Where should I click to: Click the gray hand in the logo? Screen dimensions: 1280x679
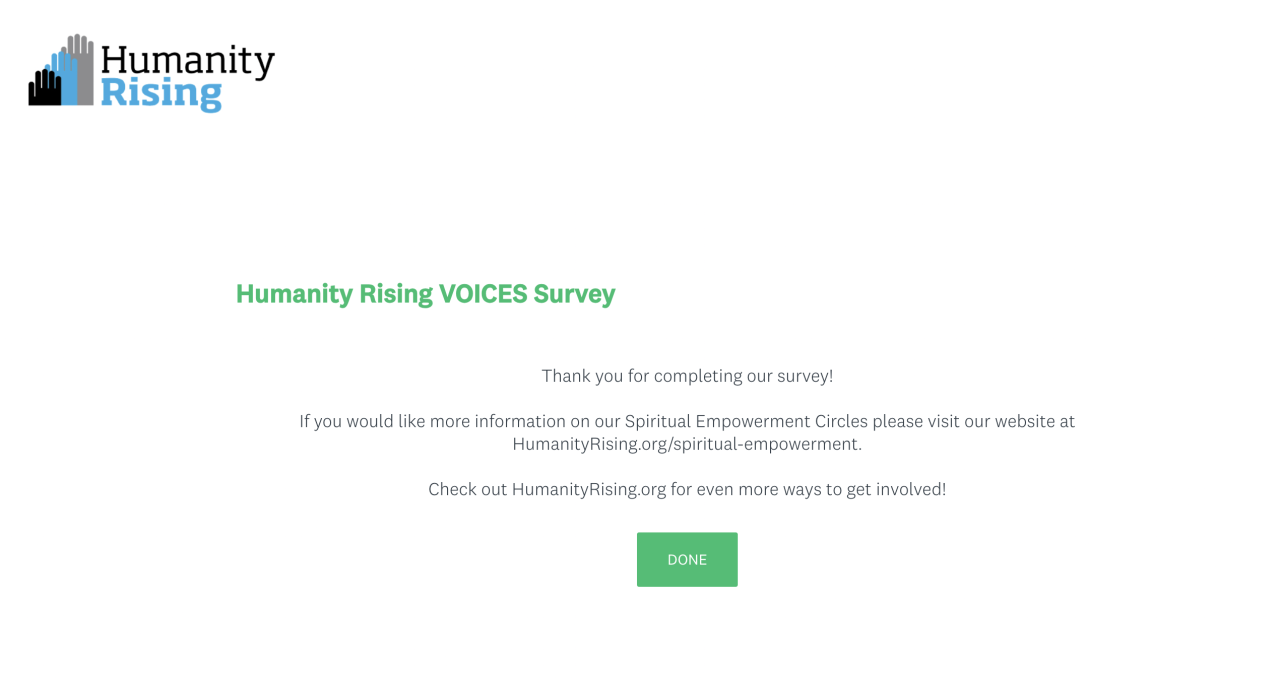click(82, 70)
